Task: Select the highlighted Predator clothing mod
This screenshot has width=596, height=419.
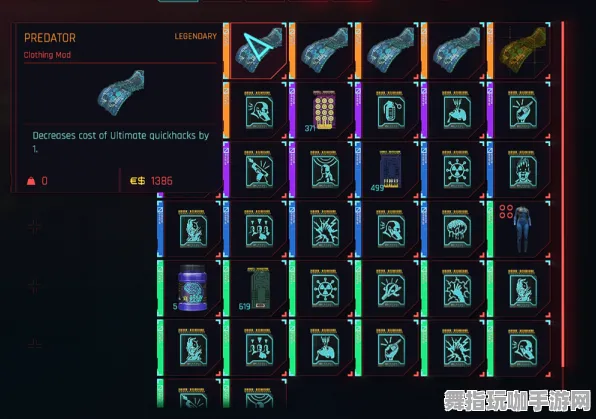Action: click(258, 51)
